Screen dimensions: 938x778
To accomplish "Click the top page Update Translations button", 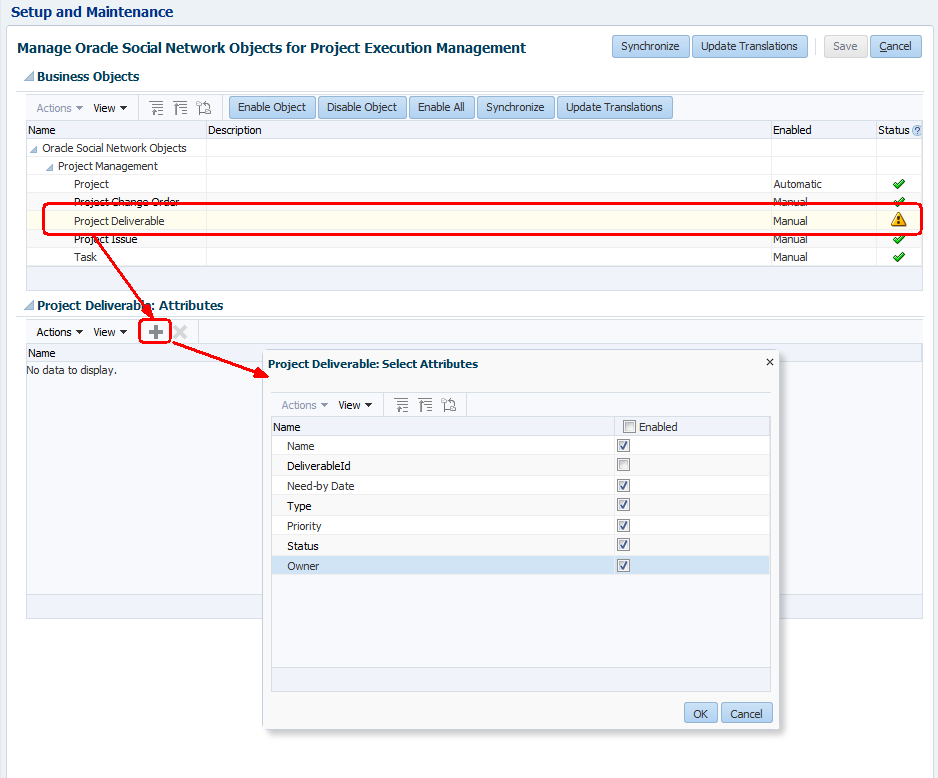I will pos(750,47).
